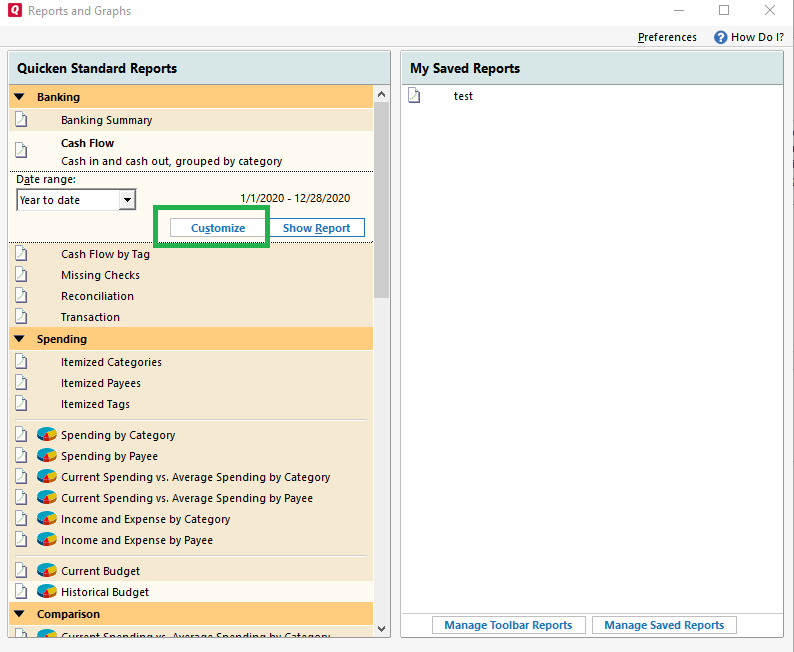Click the scroll down arrow of reports list
Image resolution: width=794 pixels, height=652 pixels.
tap(381, 629)
